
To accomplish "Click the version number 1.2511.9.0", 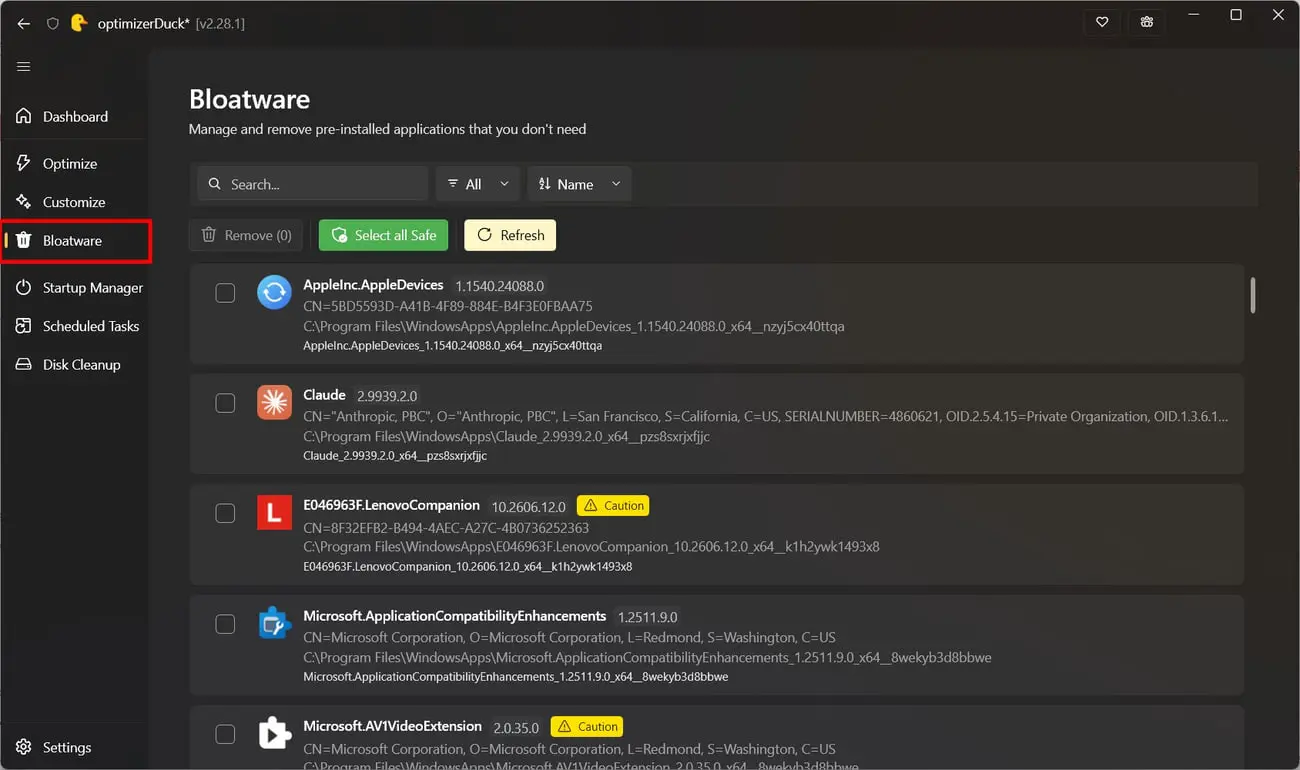I will coord(648,617).
